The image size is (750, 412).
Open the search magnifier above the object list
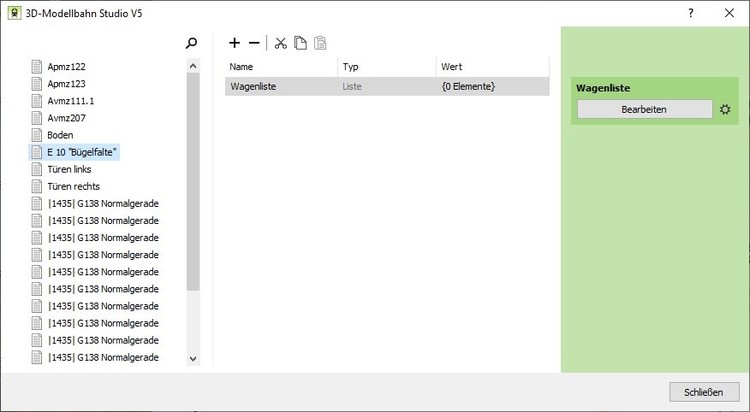pos(191,43)
